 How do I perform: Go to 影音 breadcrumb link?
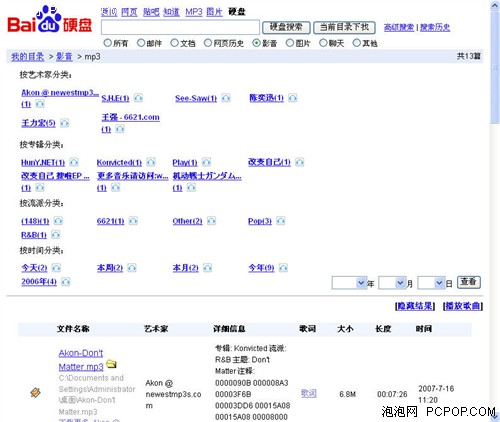64,57
